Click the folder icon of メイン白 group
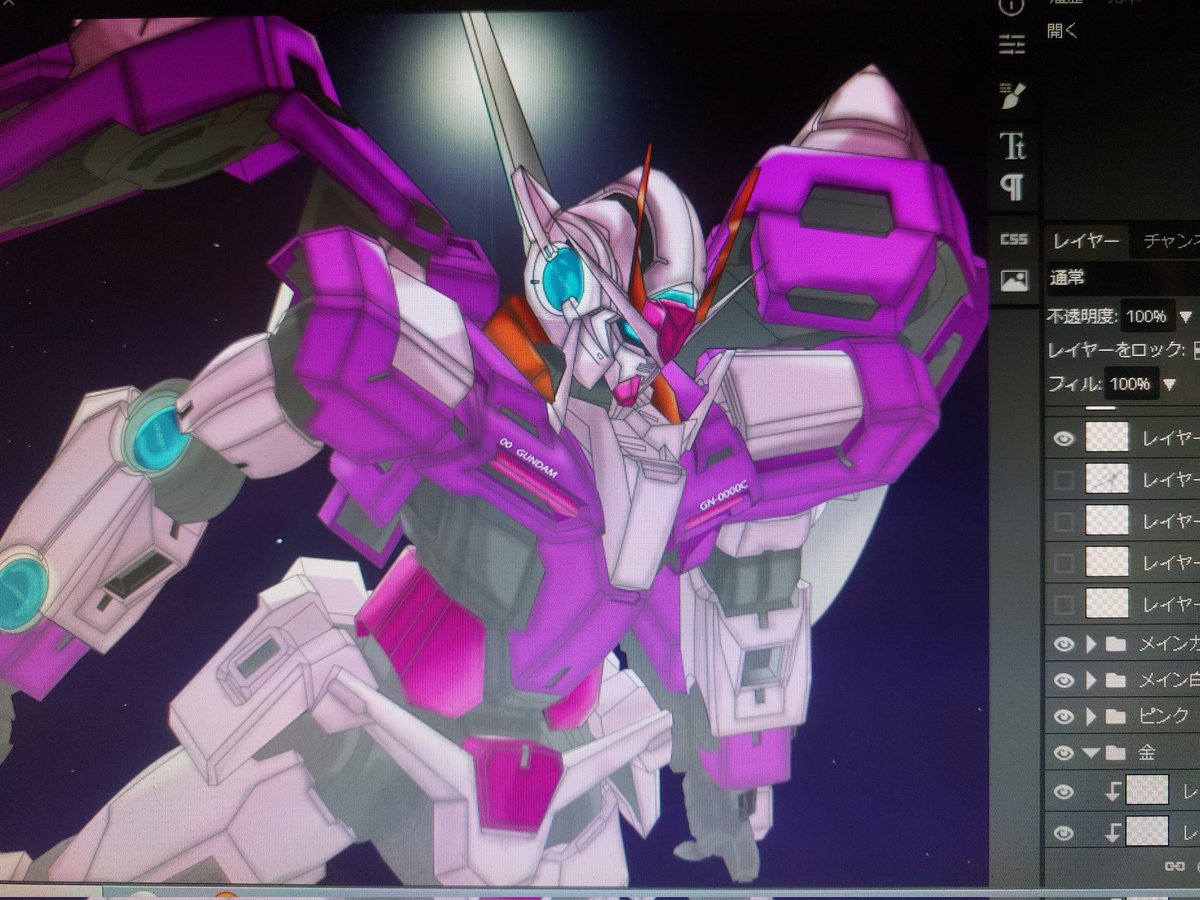 tap(1116, 681)
